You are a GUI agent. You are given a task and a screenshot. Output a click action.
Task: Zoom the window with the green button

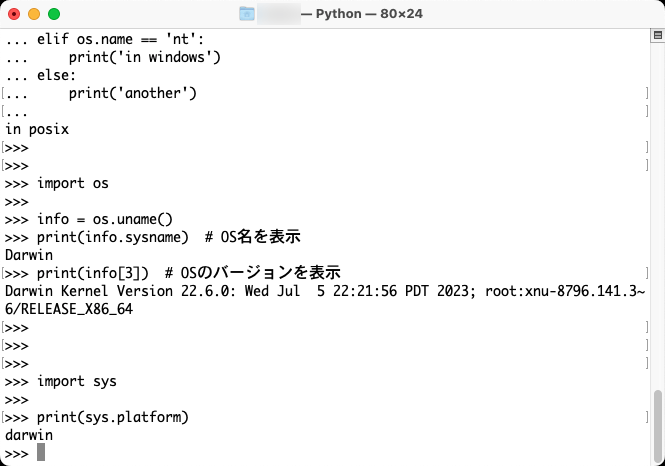[x=54, y=14]
